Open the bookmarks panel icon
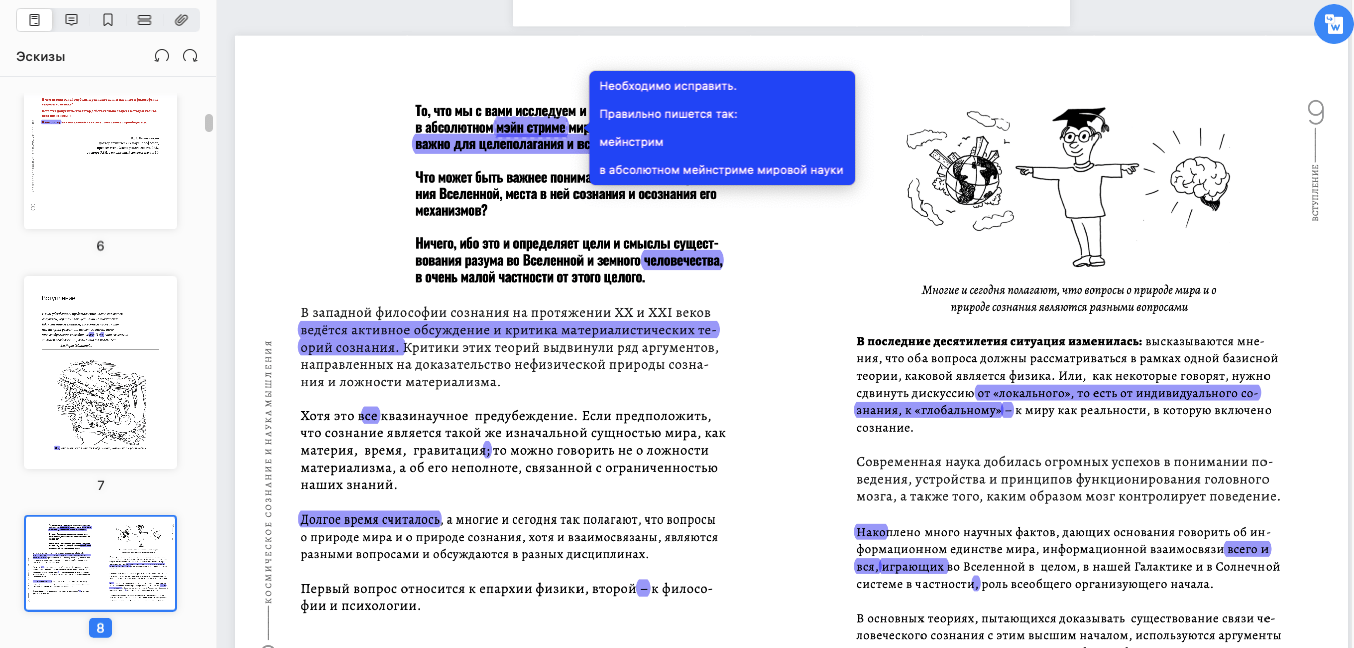 [x=108, y=20]
